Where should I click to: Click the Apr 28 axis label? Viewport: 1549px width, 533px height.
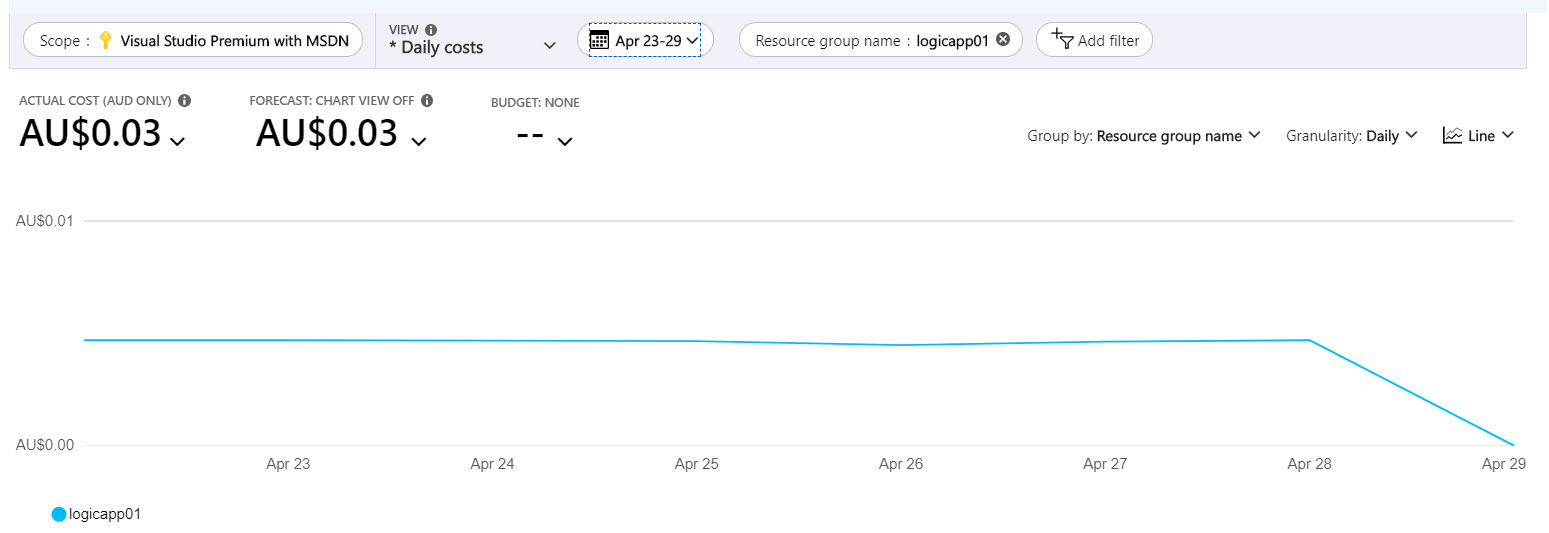click(1309, 464)
